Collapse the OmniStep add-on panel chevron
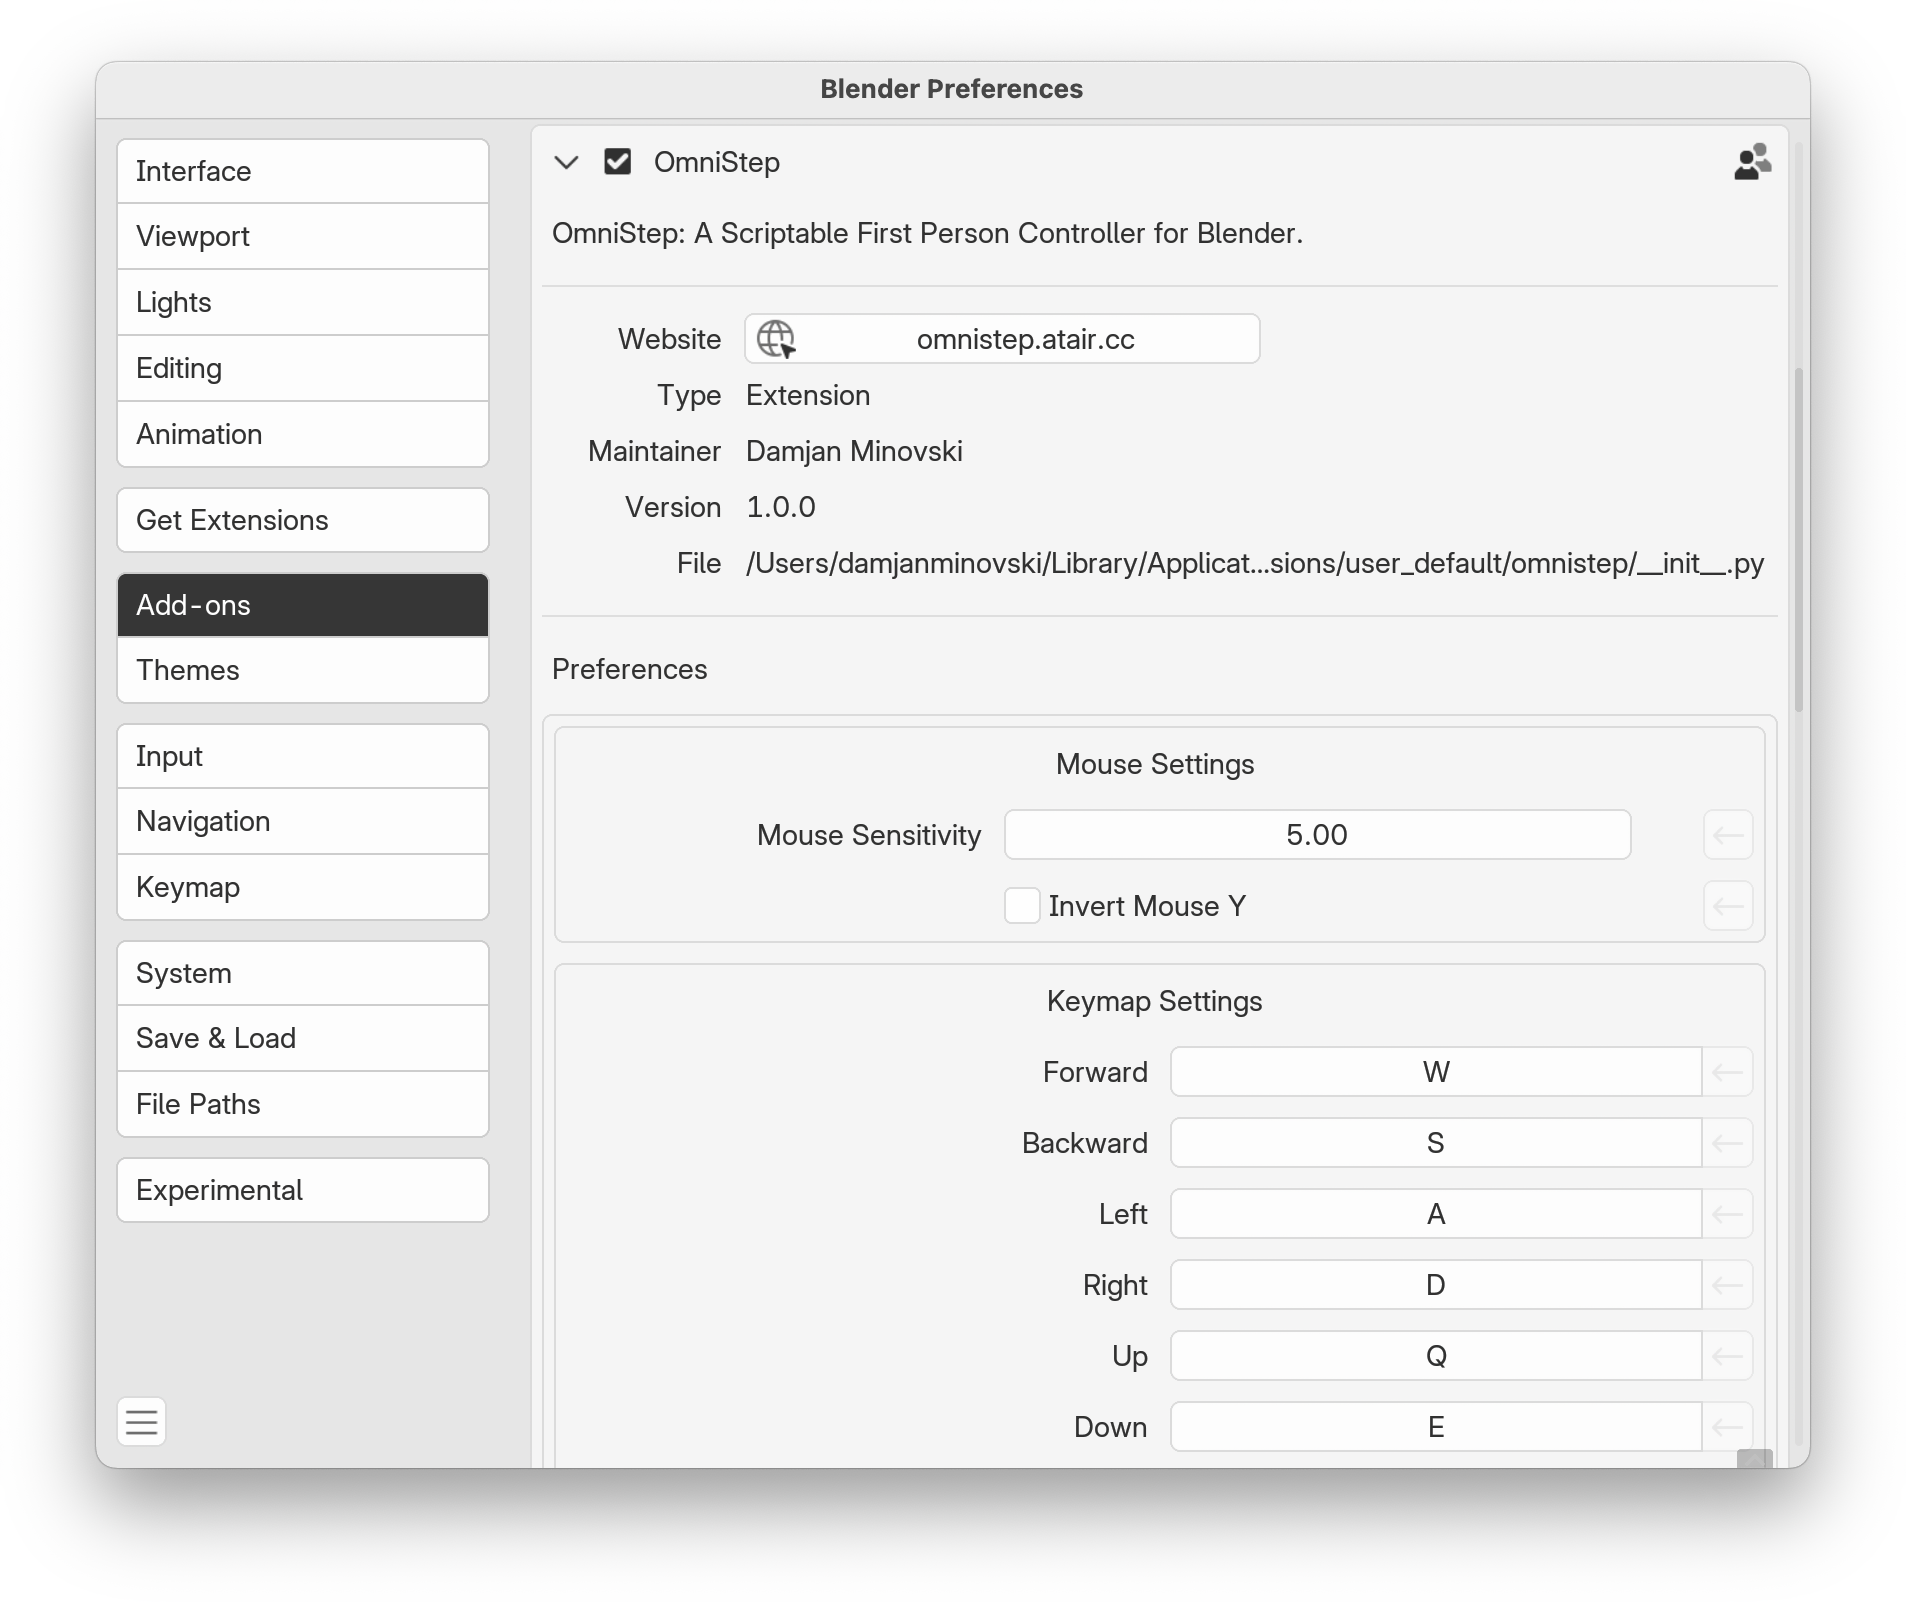Viewport: 1906px width, 1602px height. click(x=566, y=162)
